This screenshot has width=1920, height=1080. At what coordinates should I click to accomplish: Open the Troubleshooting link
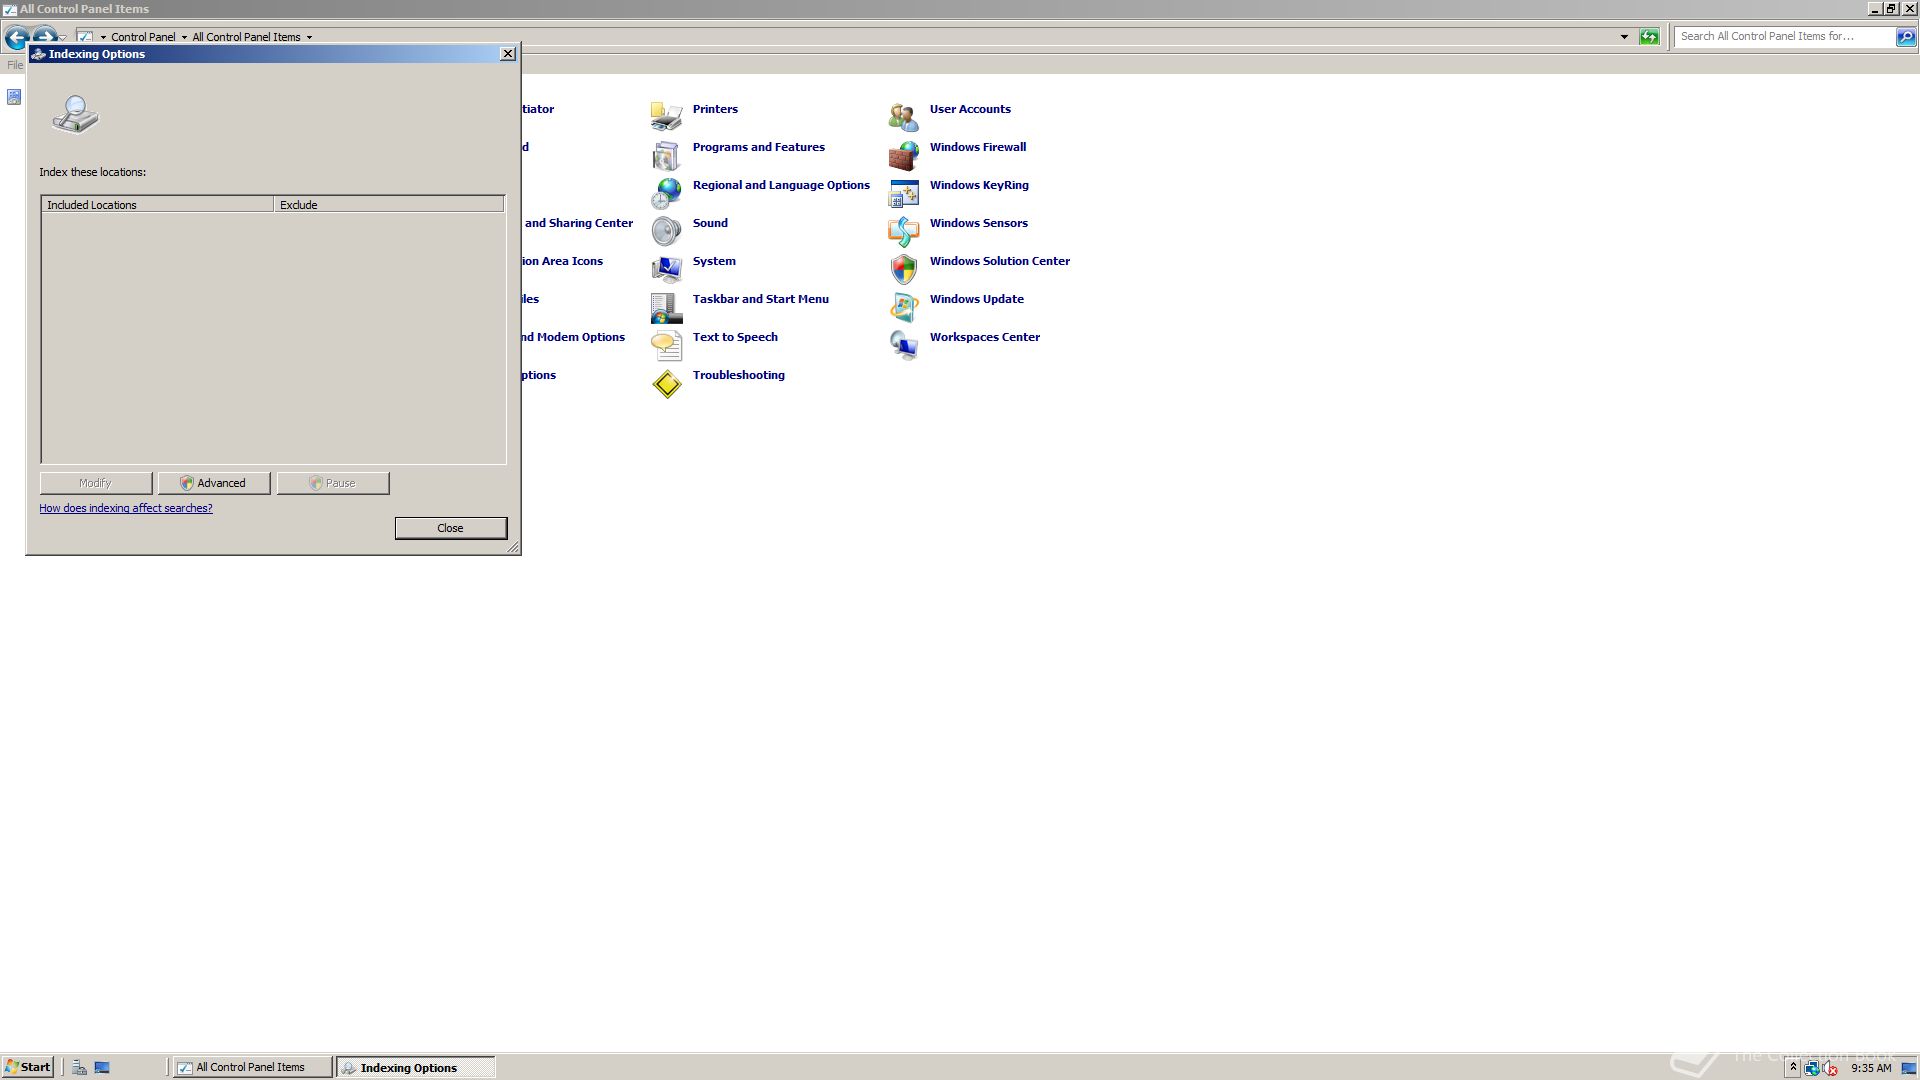pos(738,375)
